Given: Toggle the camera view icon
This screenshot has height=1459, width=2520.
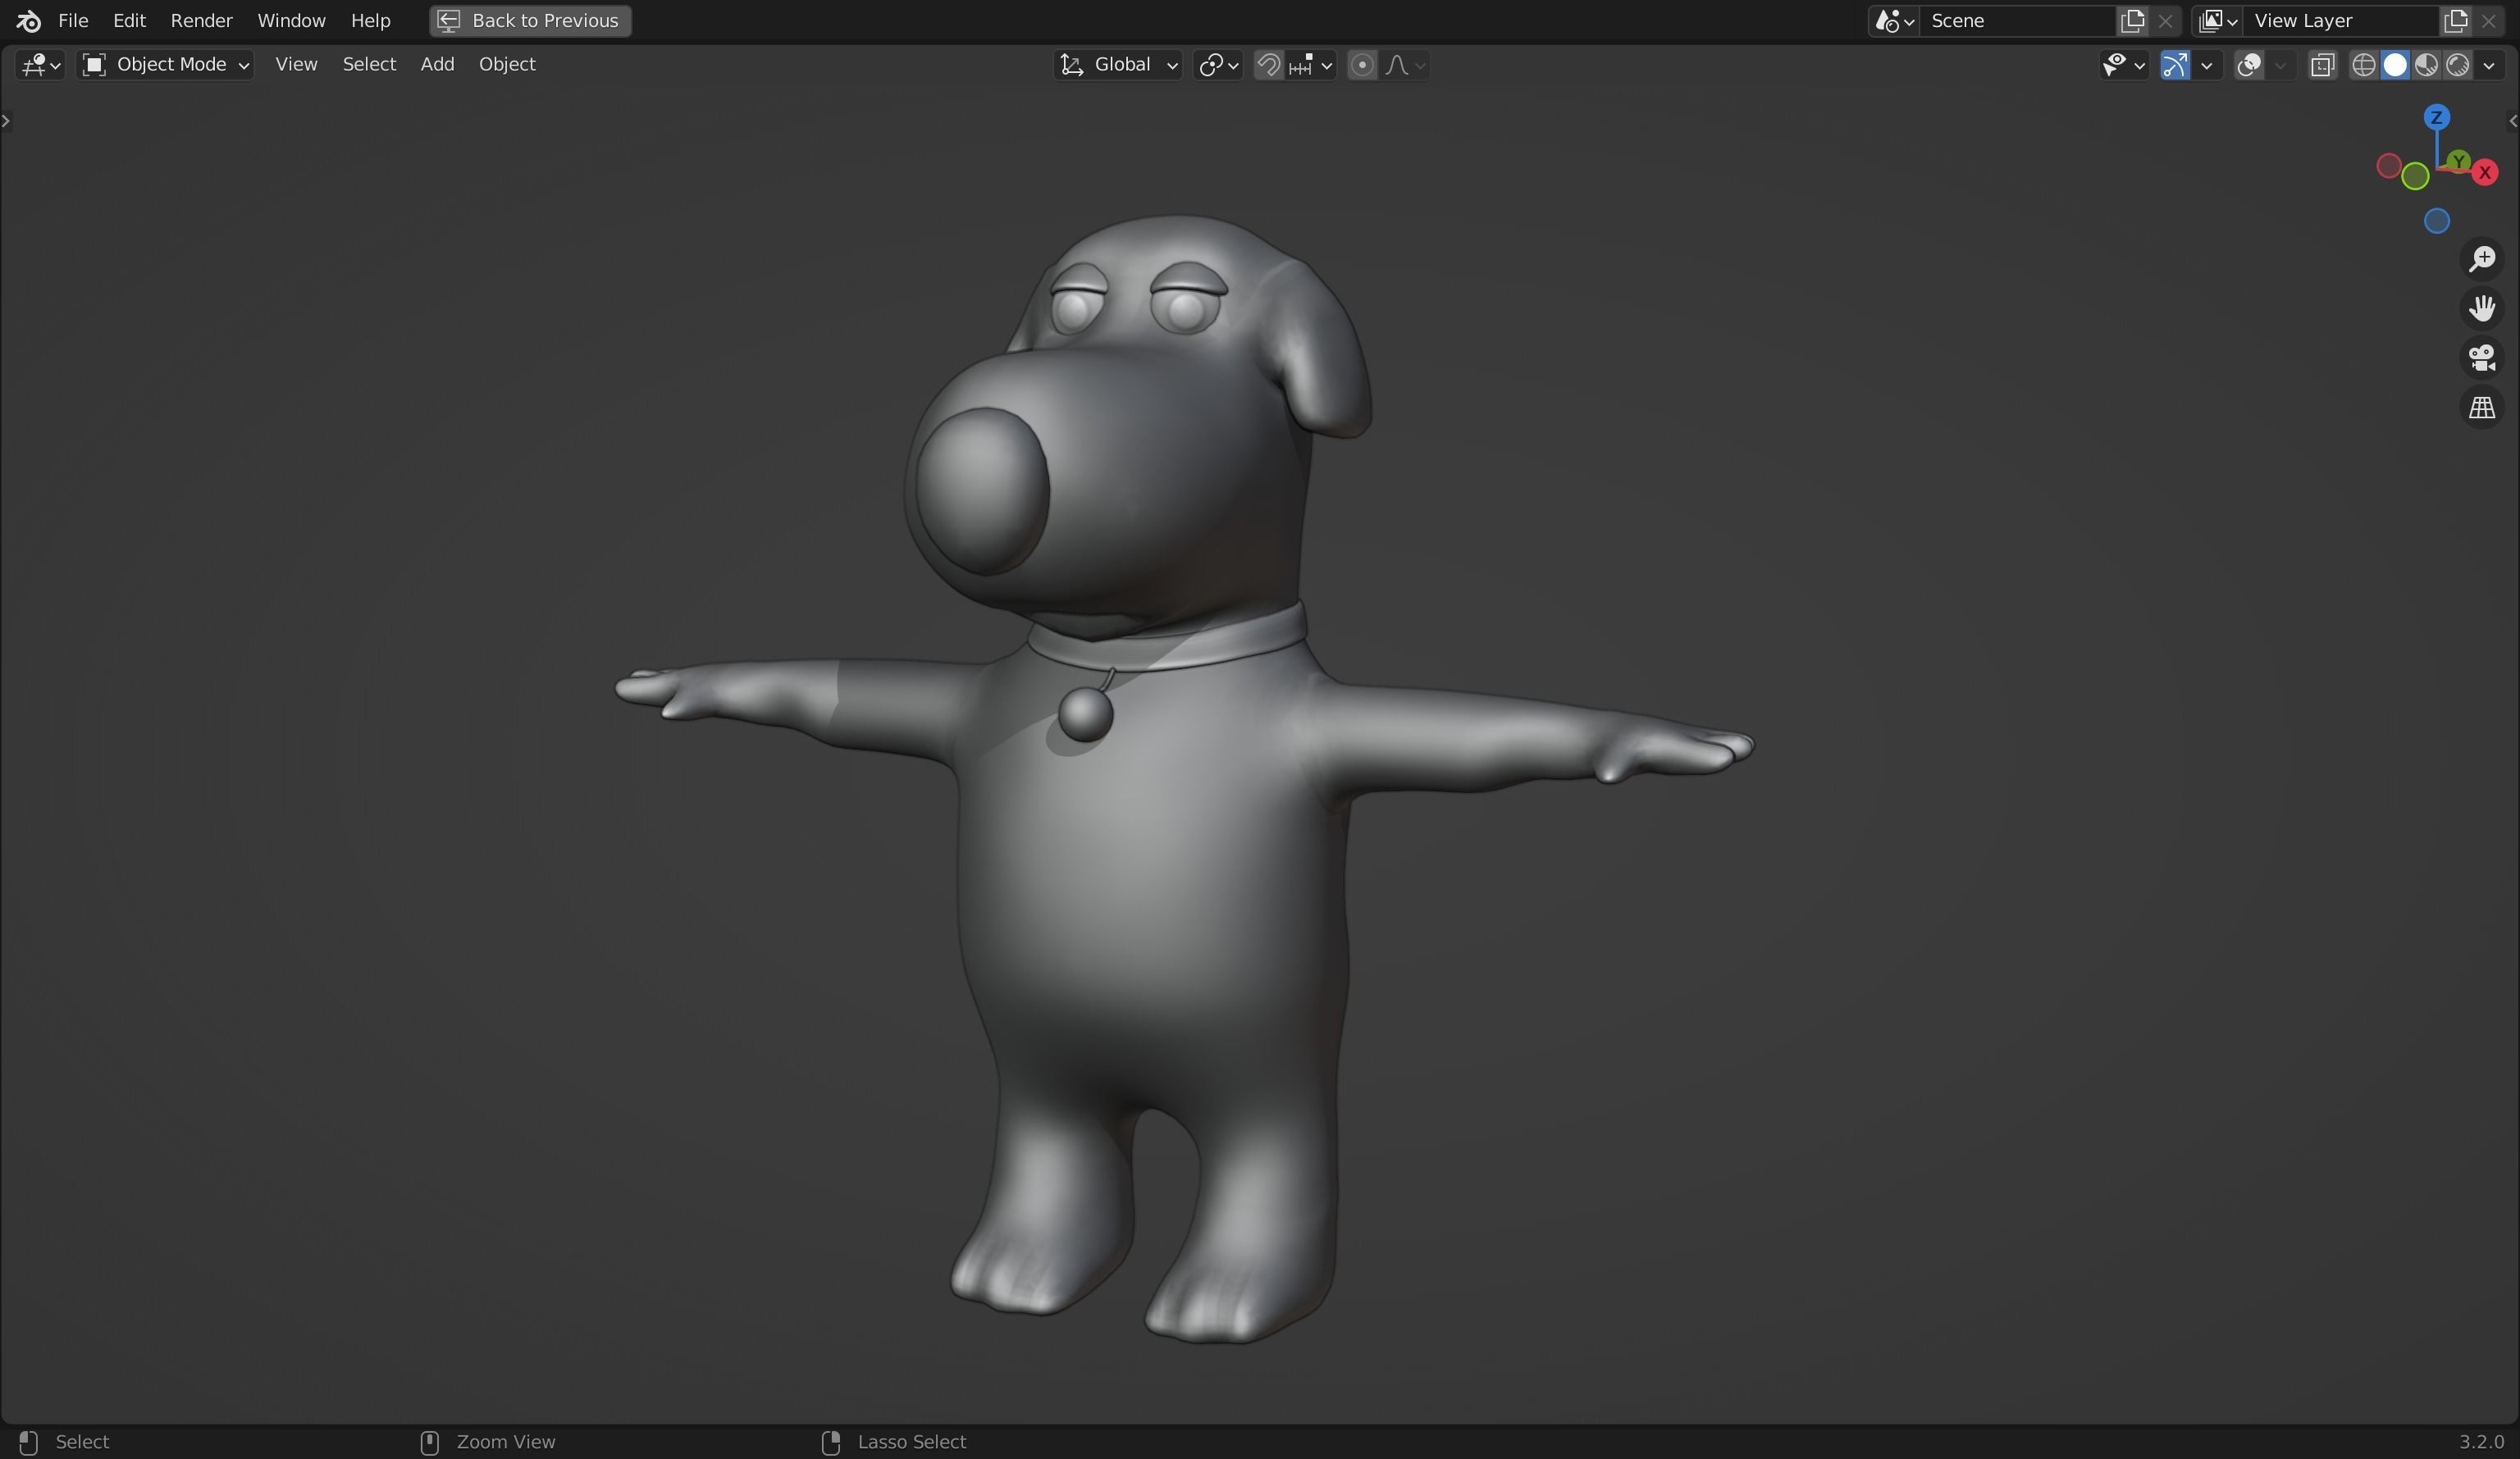Looking at the screenshot, I should pos(2482,358).
